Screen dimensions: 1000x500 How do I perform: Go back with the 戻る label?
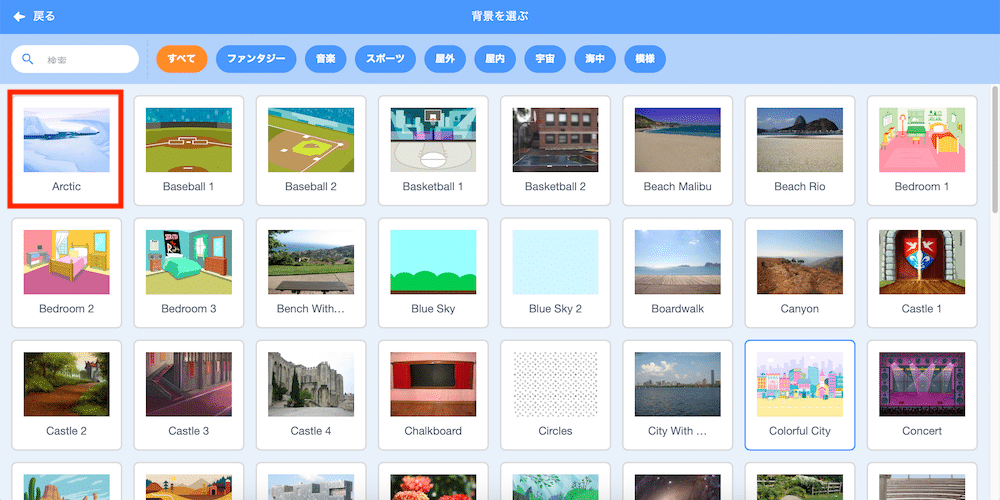click(44, 17)
